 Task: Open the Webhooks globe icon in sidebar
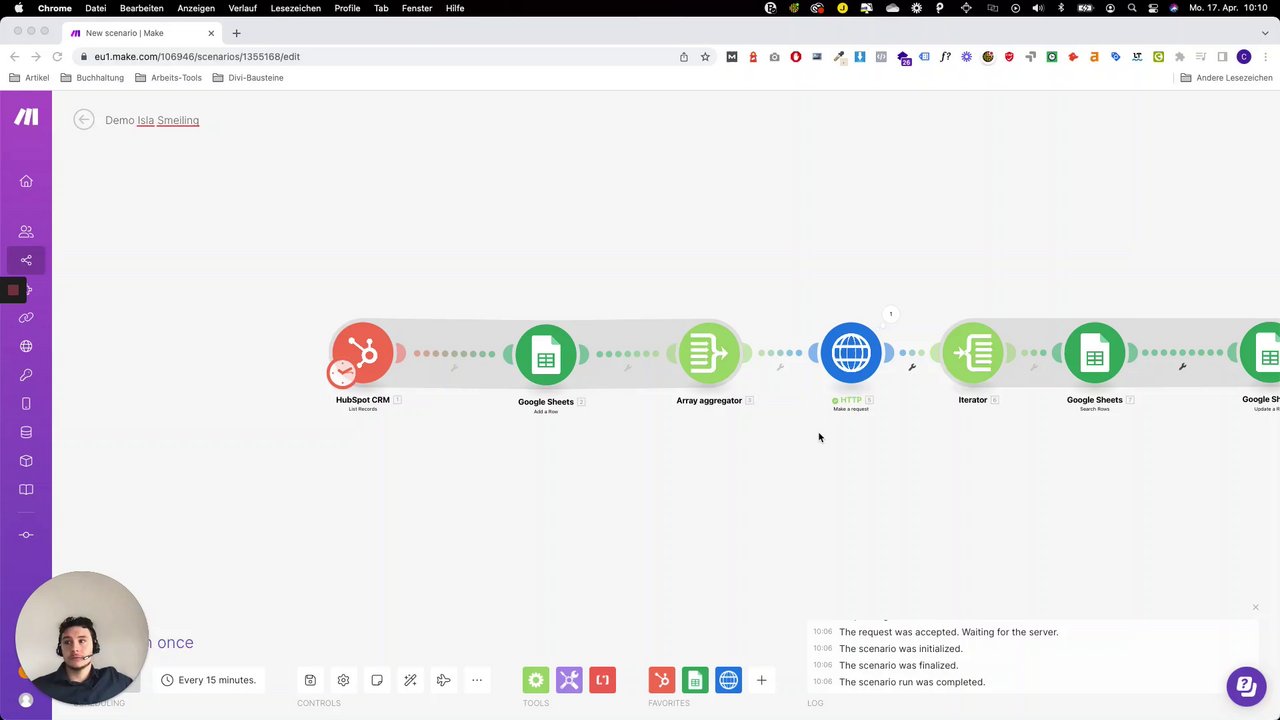pos(26,346)
